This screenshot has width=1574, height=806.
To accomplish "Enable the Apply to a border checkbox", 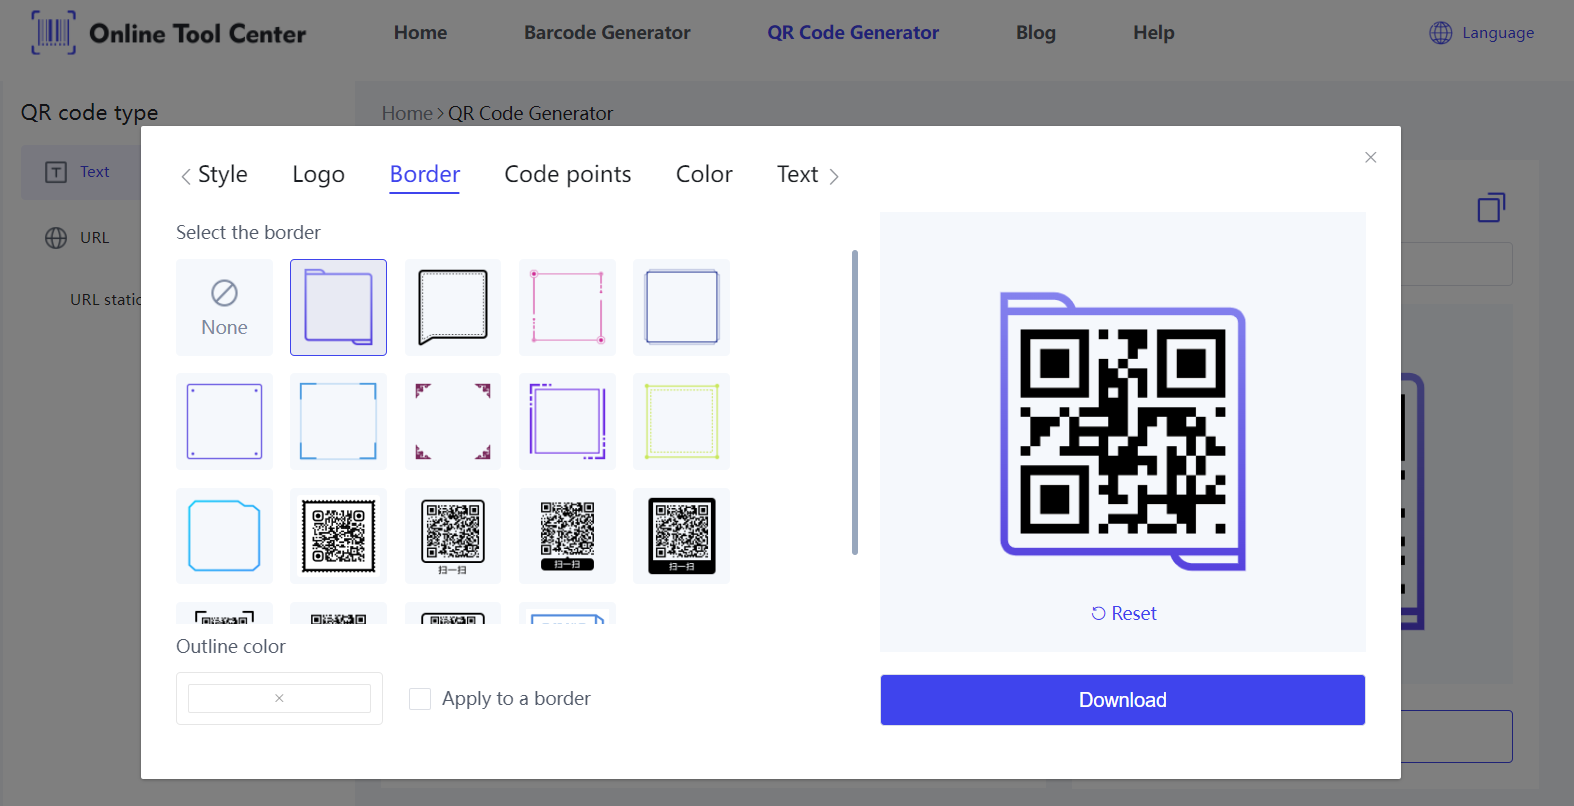I will pyautogui.click(x=420, y=699).
